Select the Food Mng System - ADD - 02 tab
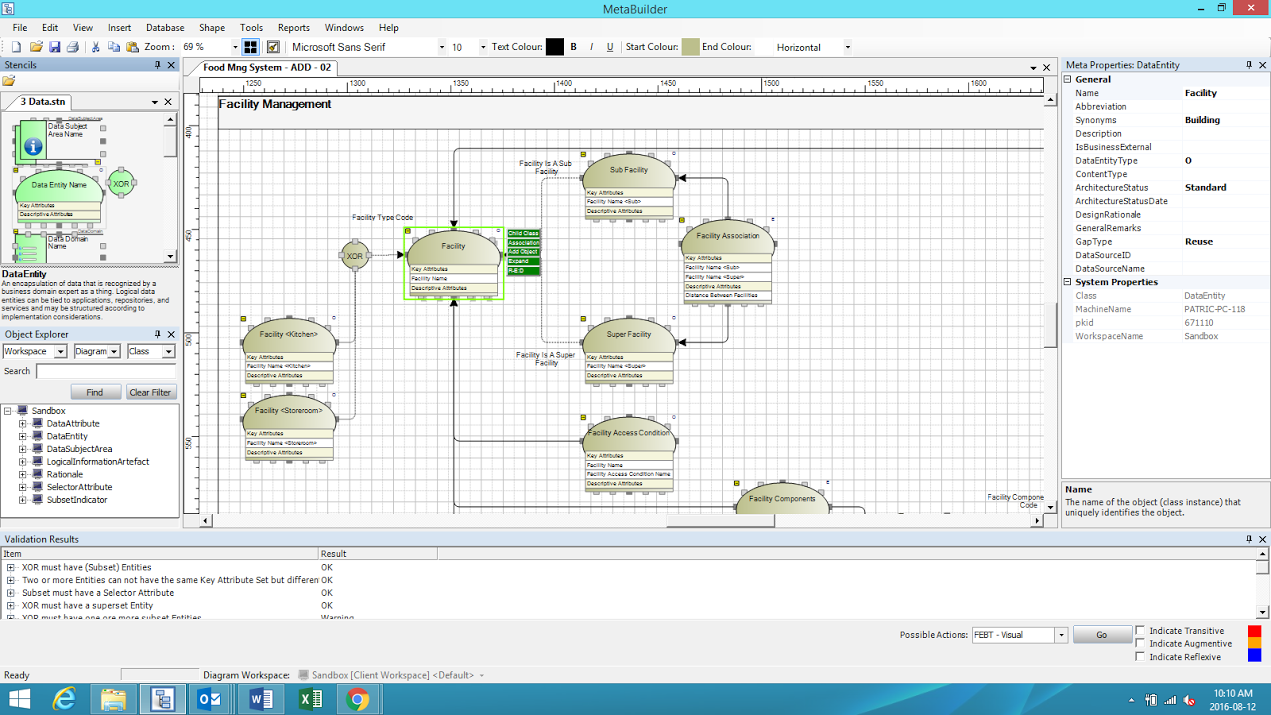The height and width of the screenshot is (715, 1271). coord(267,68)
